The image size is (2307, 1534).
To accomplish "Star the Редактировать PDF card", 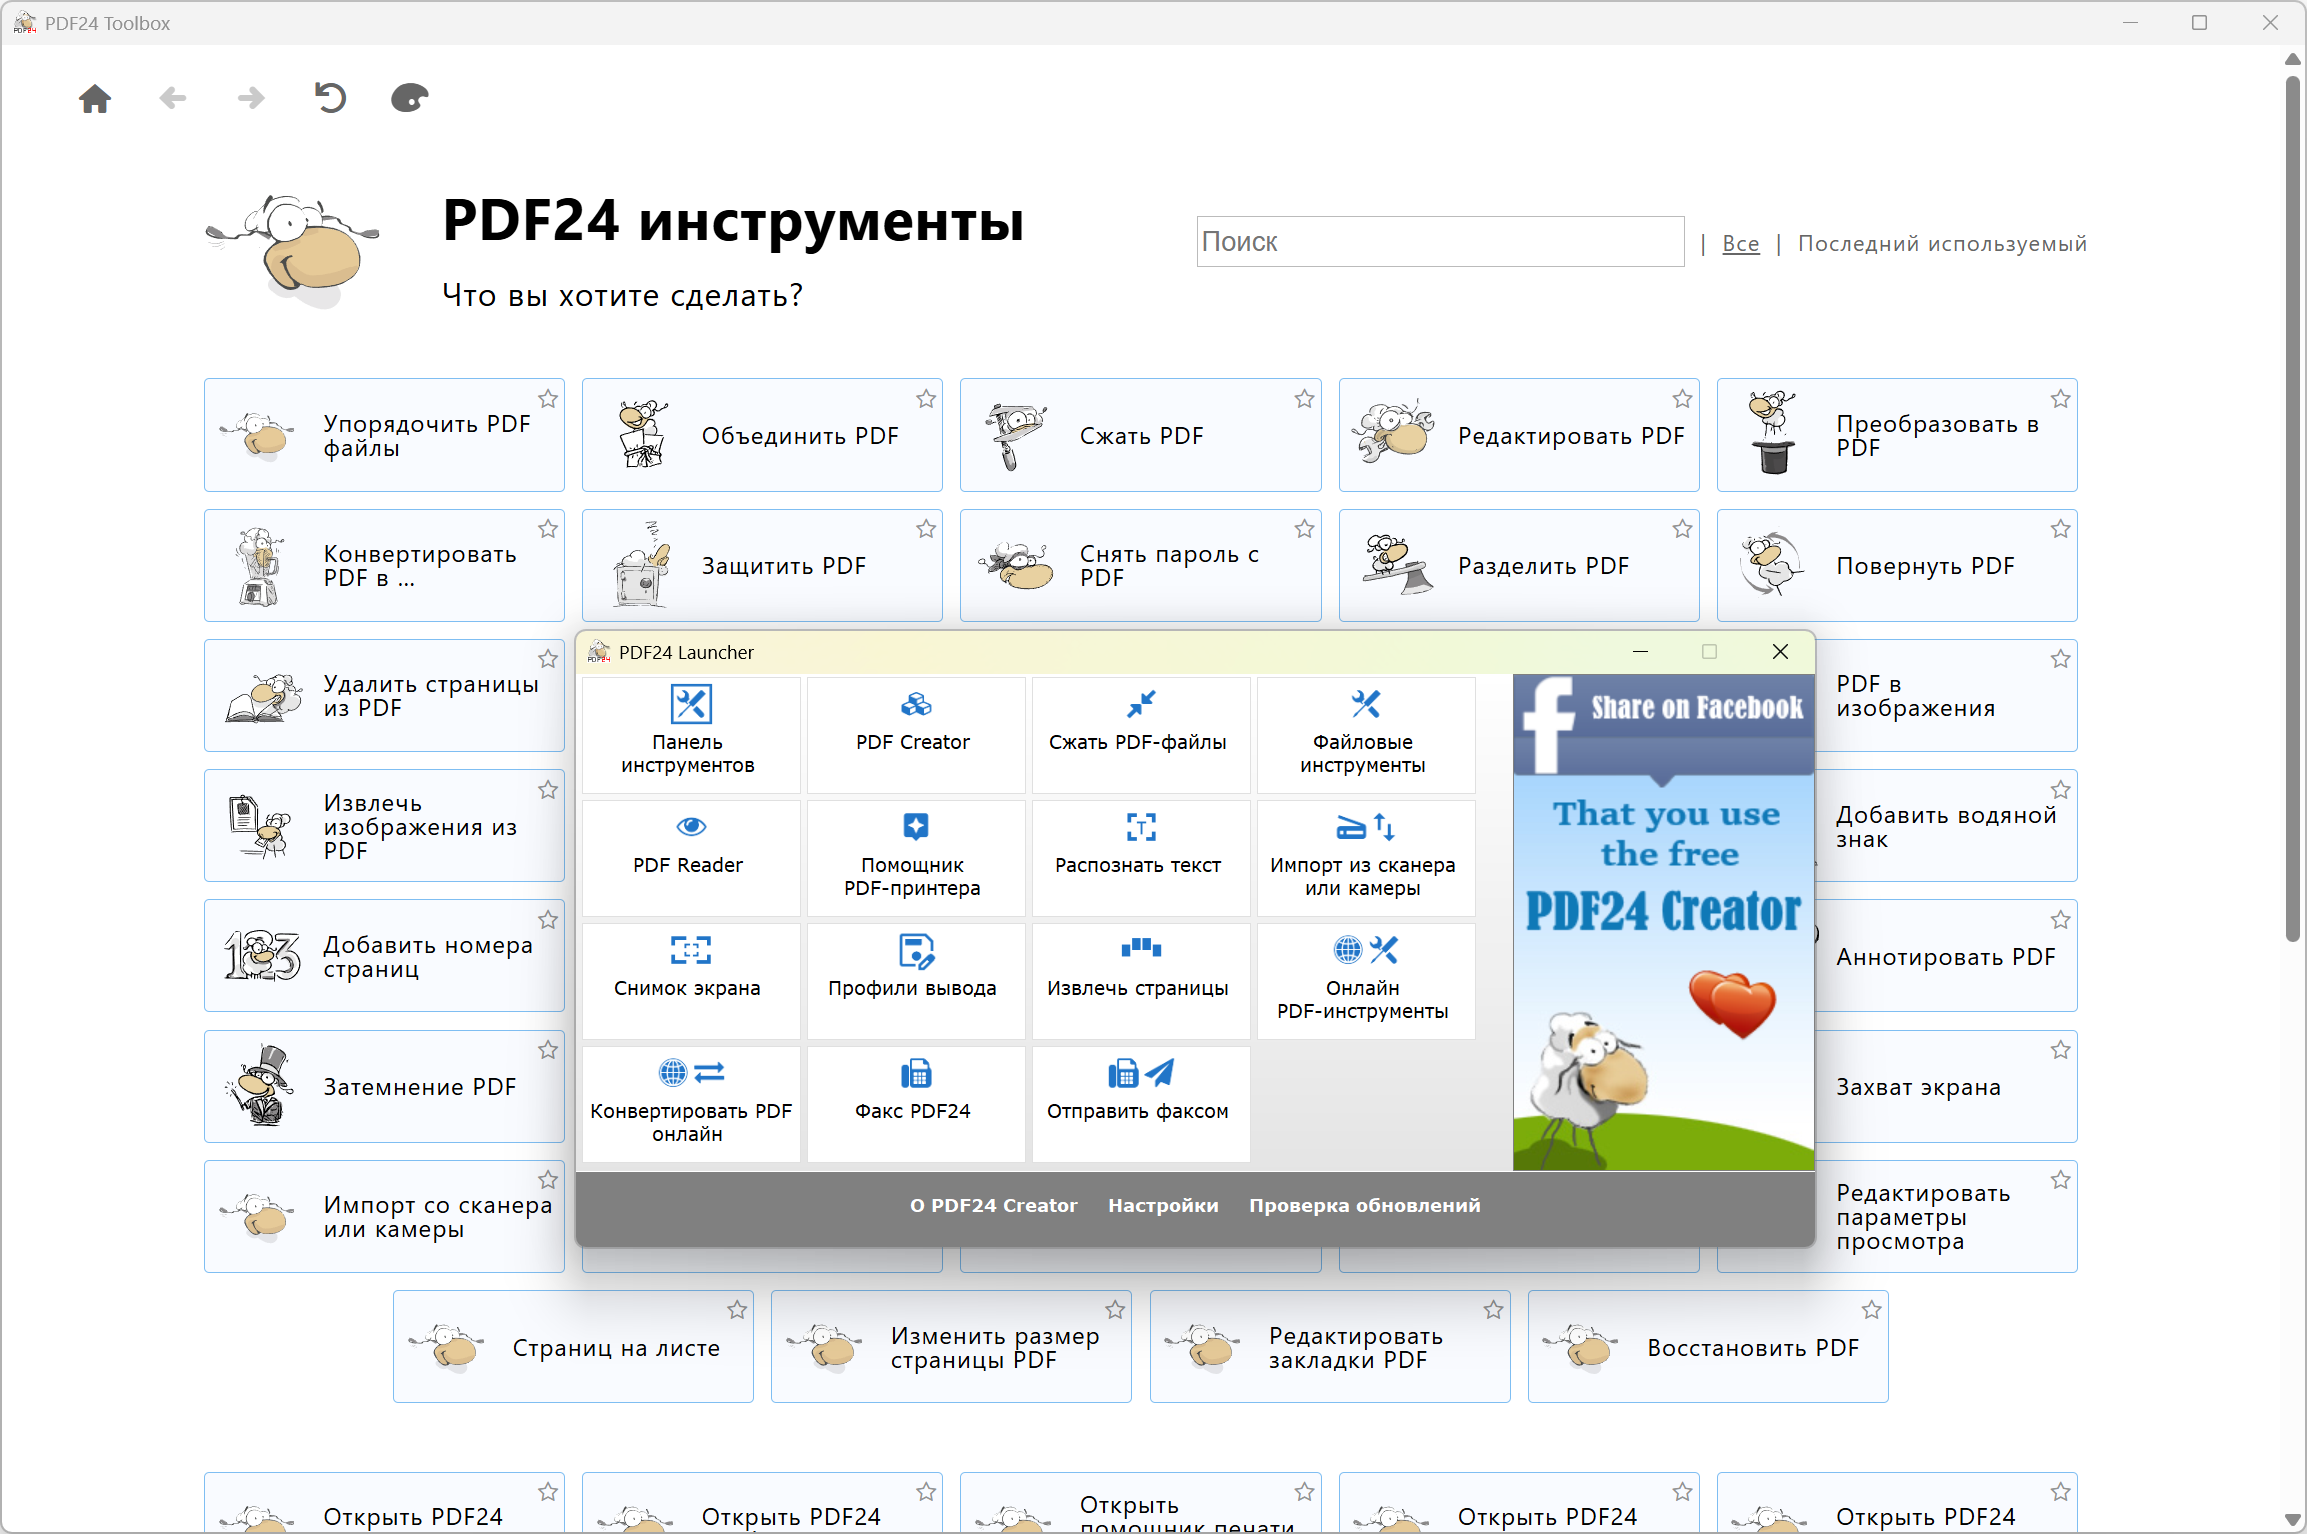I will click(x=1683, y=399).
